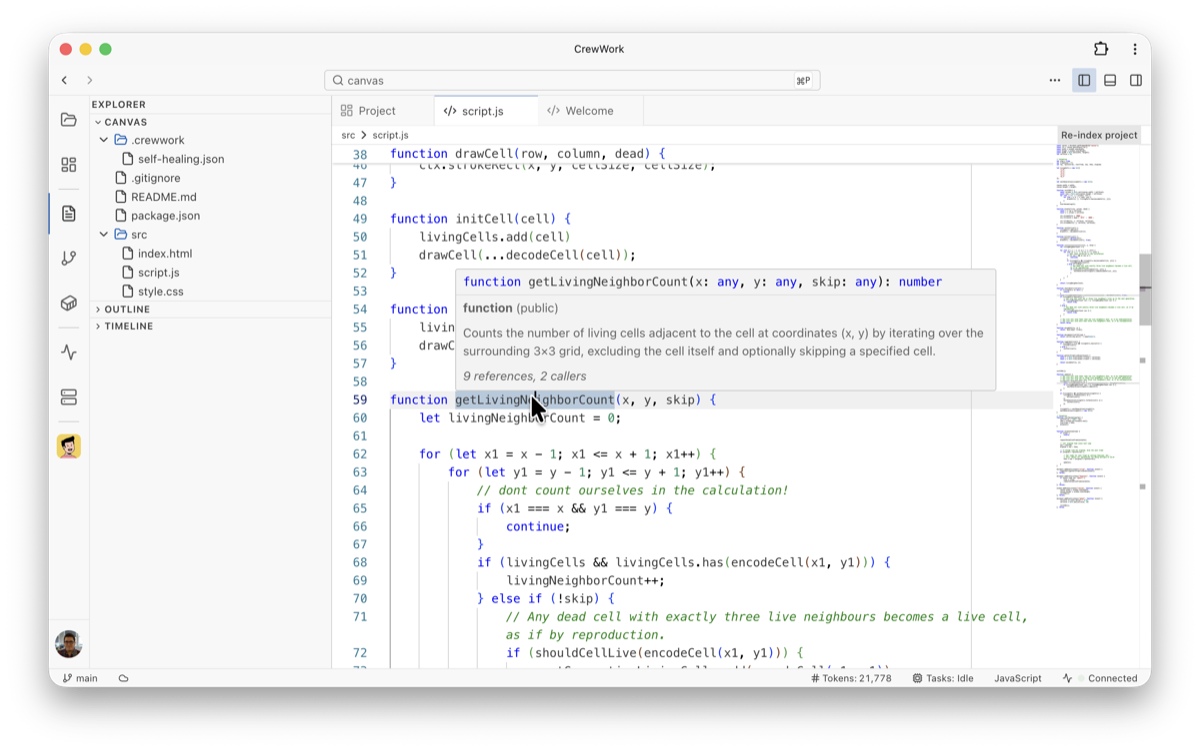Open the vertical three-dot menu in title bar
Viewport: 1200px width, 751px height.
1135,49
